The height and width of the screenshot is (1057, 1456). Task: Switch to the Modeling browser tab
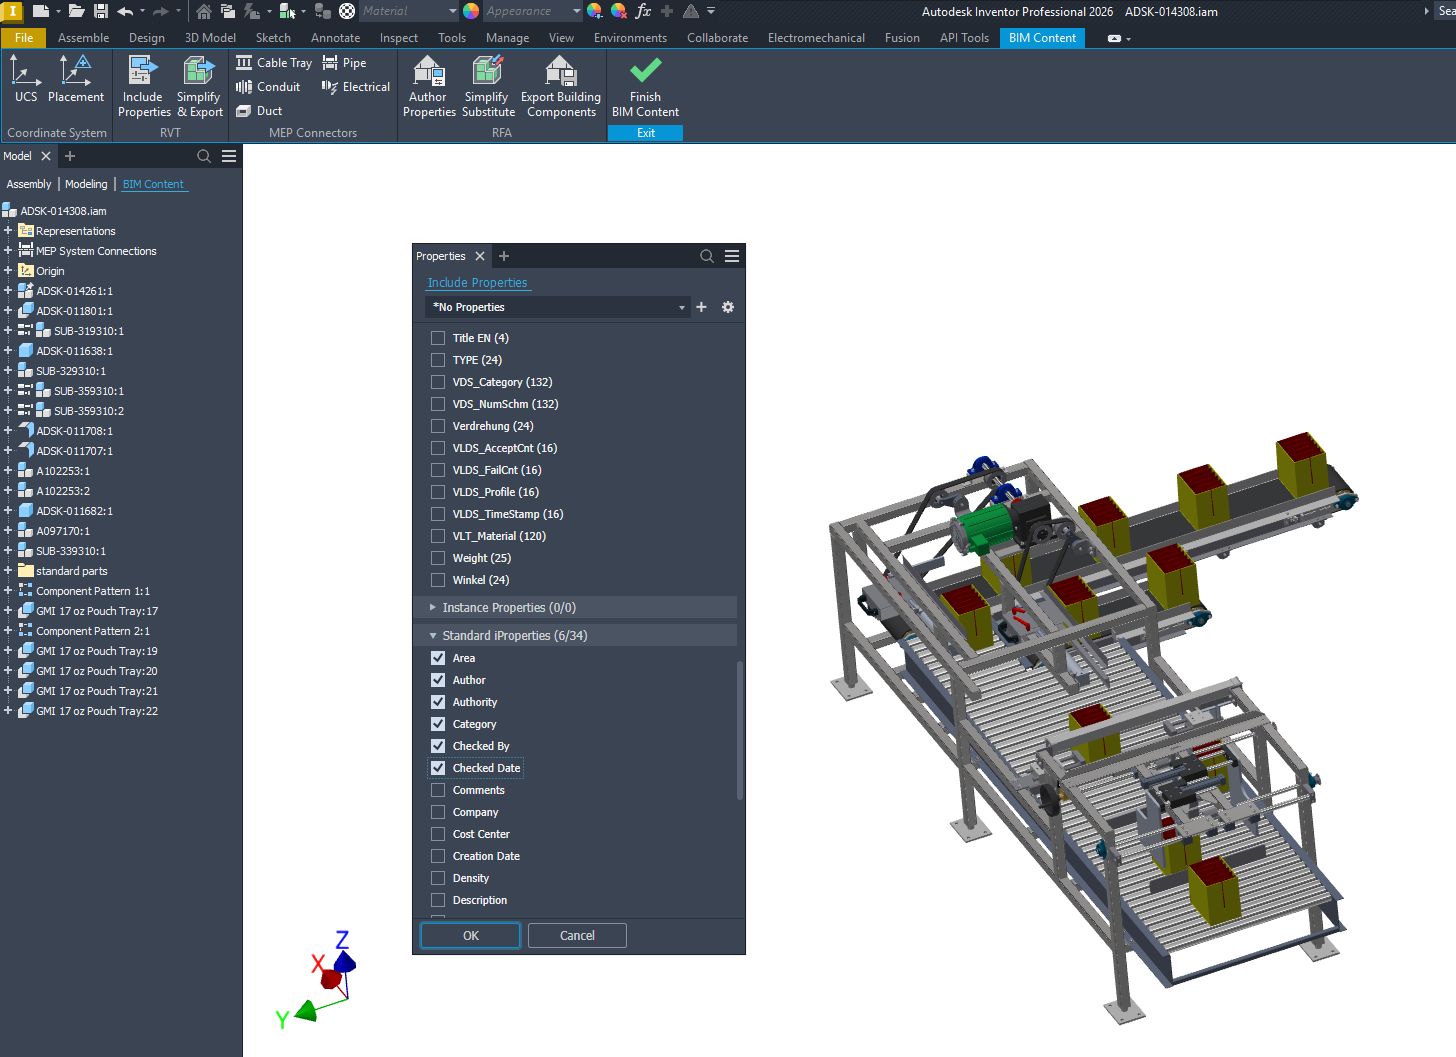(x=86, y=184)
